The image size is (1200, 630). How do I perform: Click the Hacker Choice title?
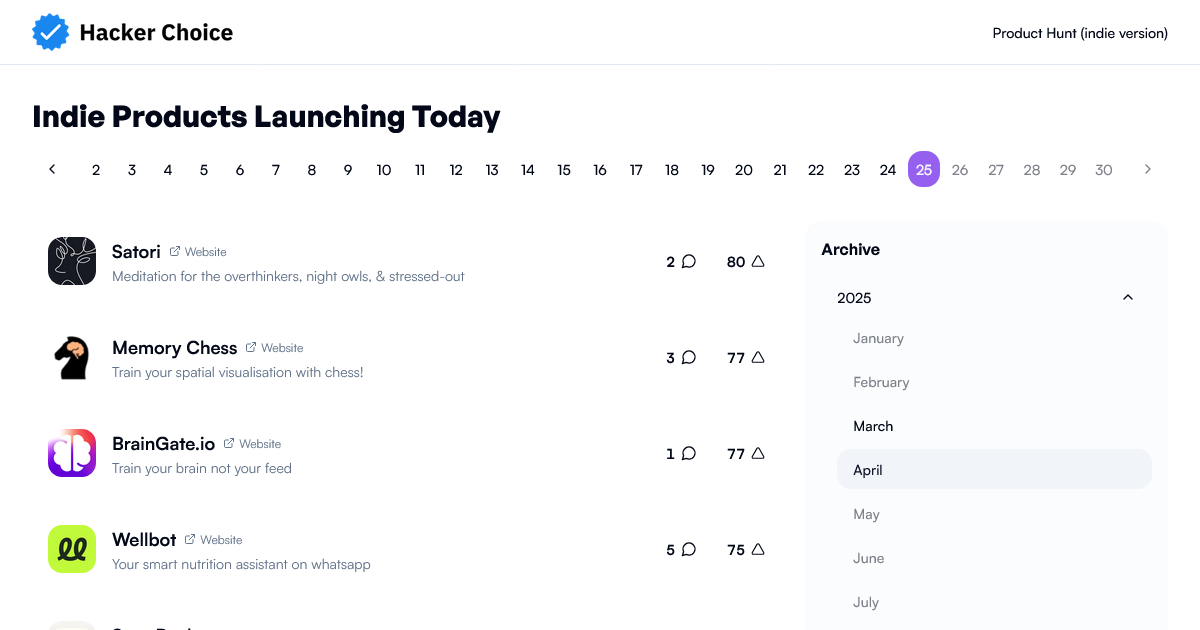click(x=156, y=31)
